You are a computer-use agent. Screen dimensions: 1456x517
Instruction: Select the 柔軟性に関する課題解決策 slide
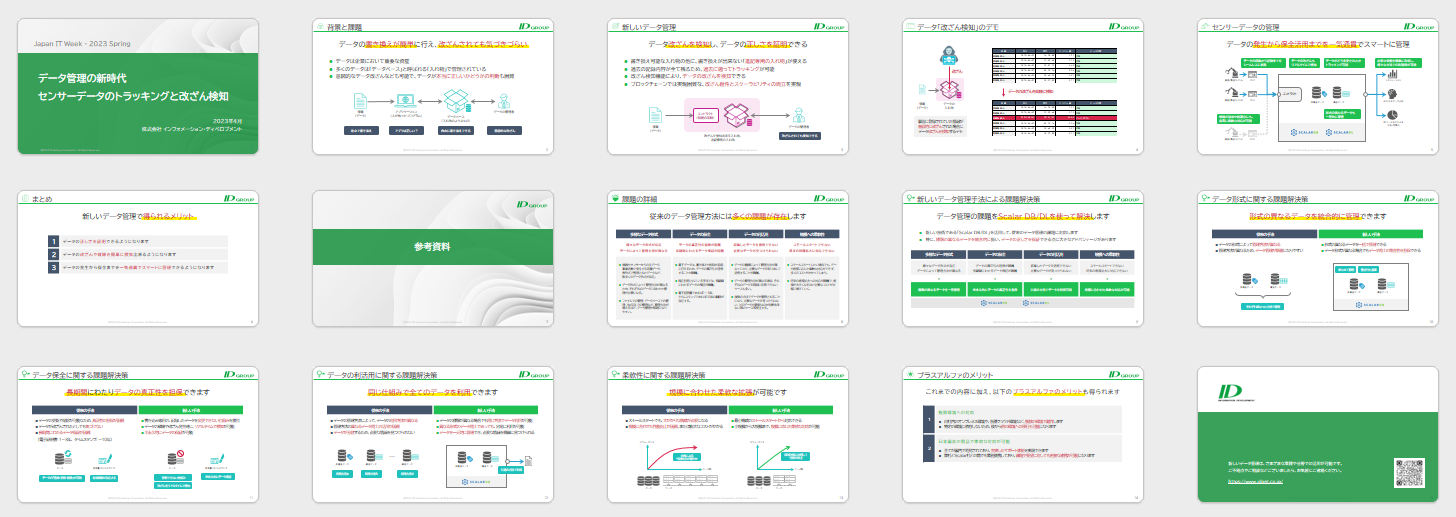pos(728,435)
